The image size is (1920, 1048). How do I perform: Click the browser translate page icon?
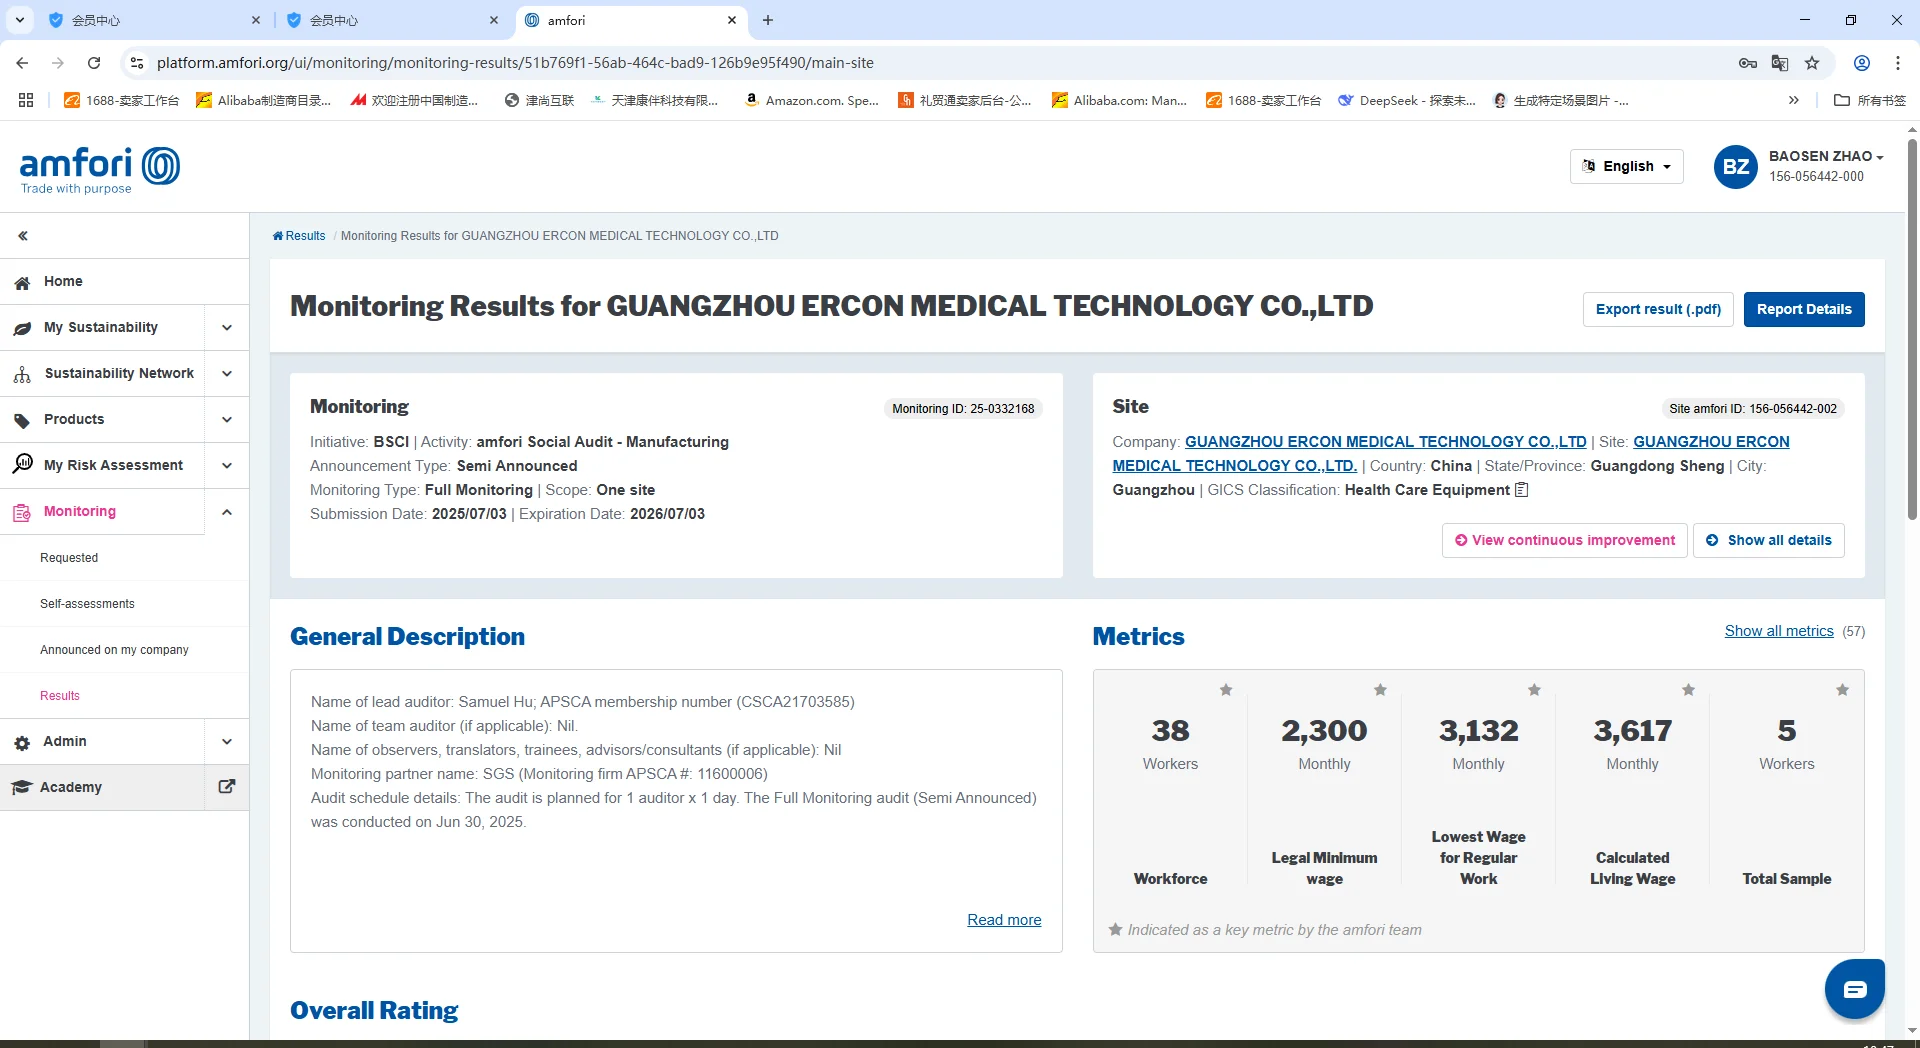[x=1780, y=63]
